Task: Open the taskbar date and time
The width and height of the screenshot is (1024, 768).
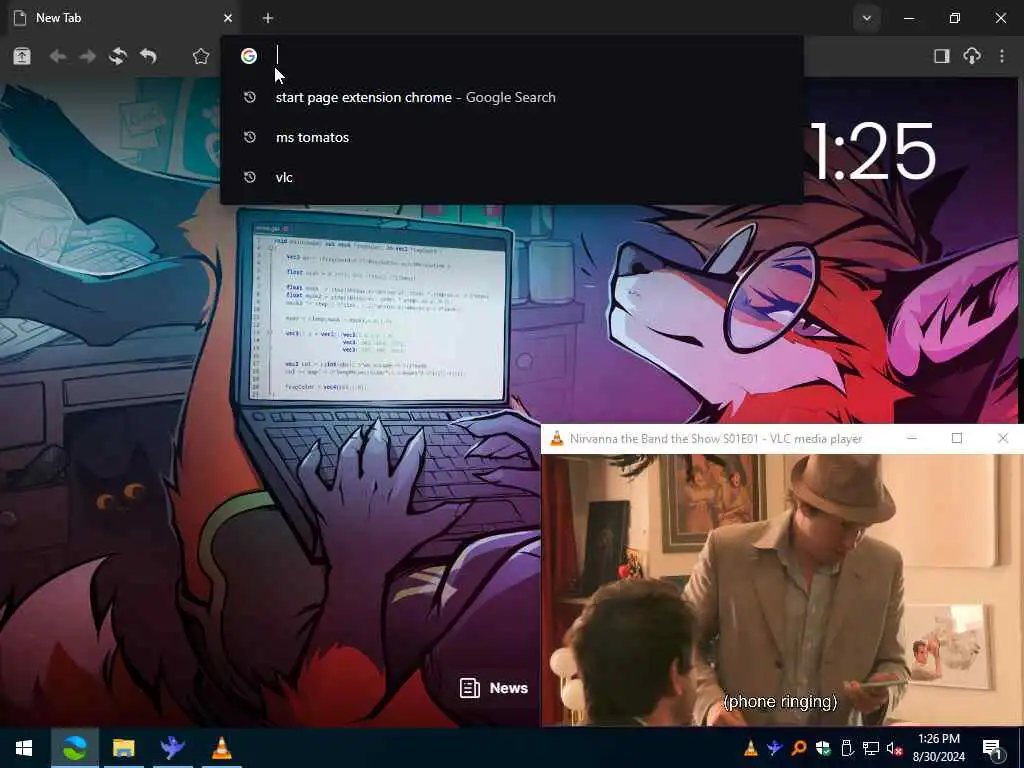Action: pos(938,748)
